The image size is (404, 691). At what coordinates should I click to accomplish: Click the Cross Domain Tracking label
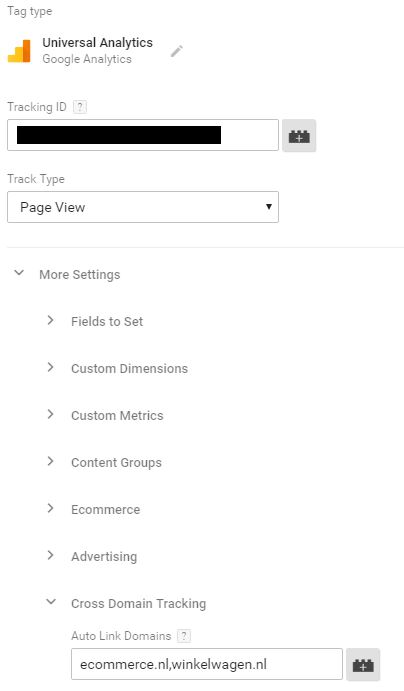138,604
